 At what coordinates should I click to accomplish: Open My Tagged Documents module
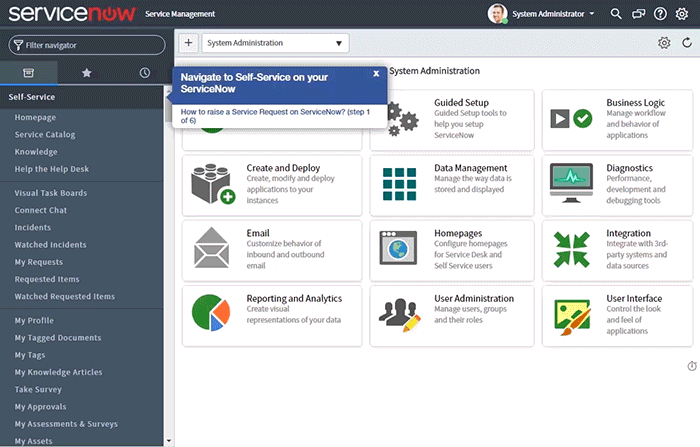click(x=58, y=338)
